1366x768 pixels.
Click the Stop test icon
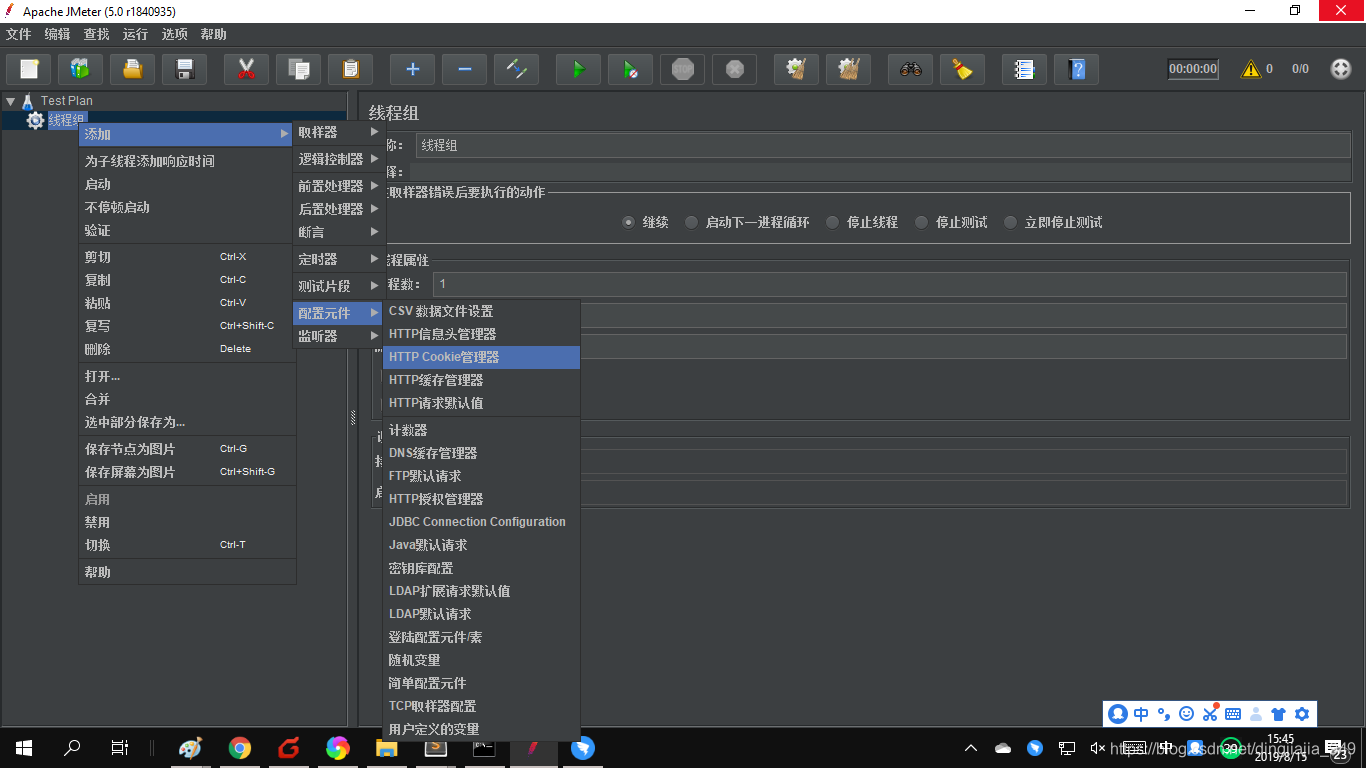pyautogui.click(x=682, y=69)
